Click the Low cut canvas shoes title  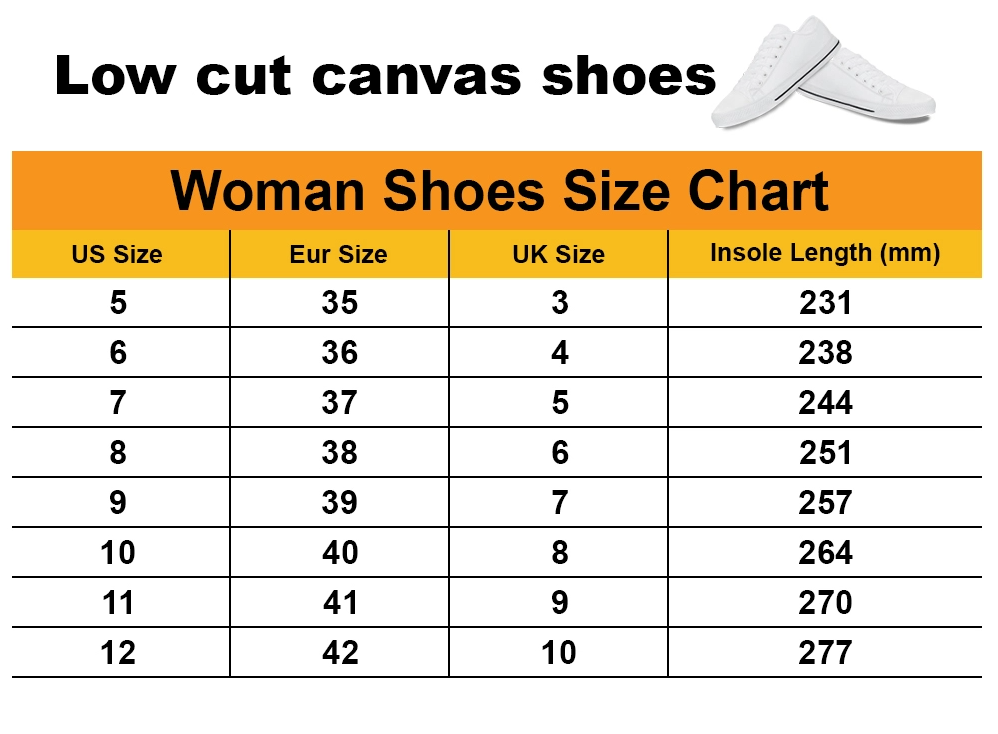coord(386,76)
